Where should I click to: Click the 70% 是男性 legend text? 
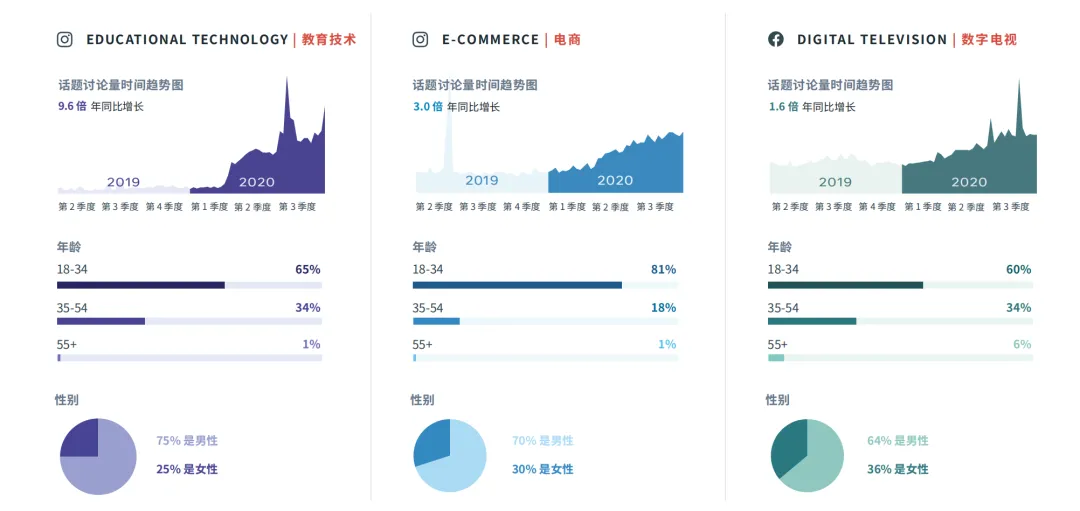(x=542, y=441)
